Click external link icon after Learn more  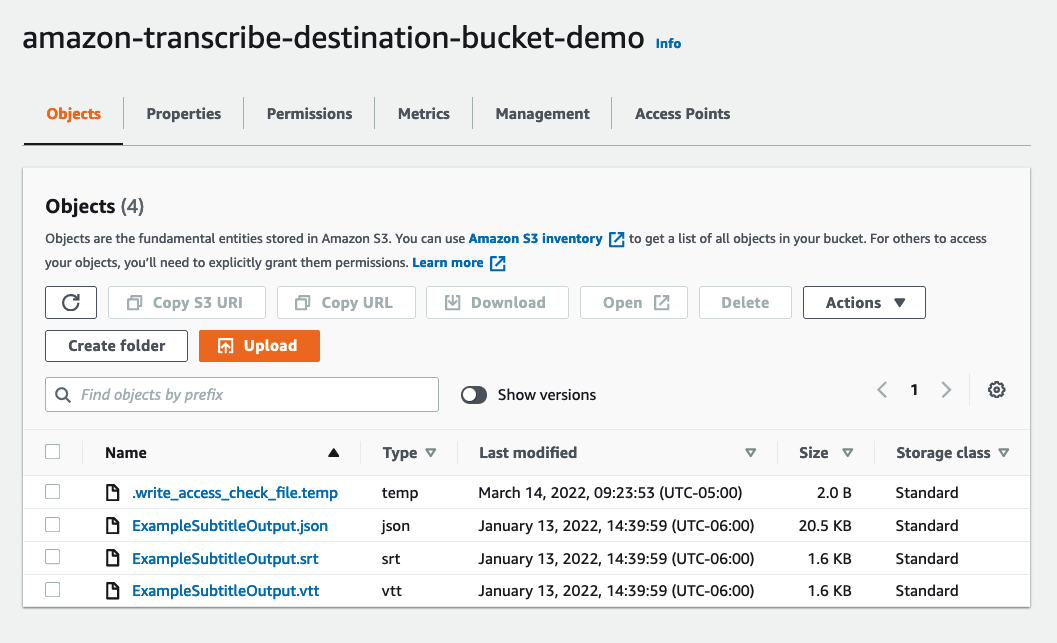pos(497,264)
